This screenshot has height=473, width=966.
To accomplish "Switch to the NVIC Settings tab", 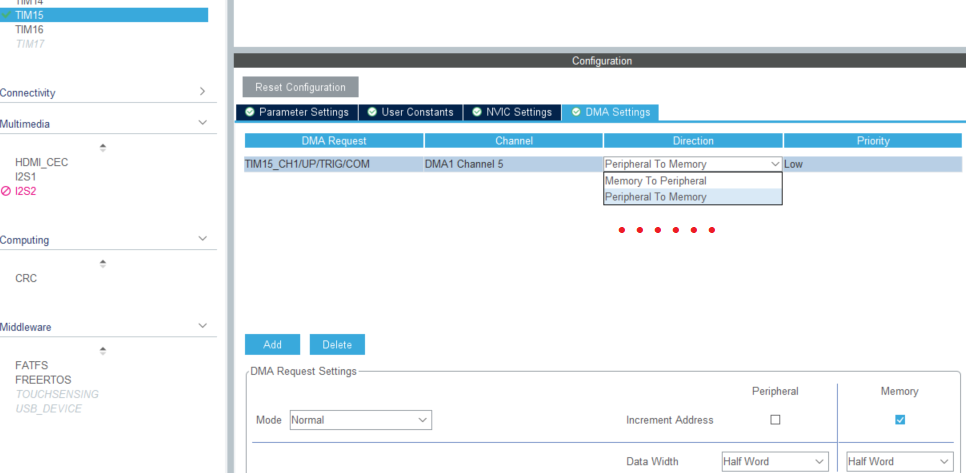I will click(x=512, y=112).
